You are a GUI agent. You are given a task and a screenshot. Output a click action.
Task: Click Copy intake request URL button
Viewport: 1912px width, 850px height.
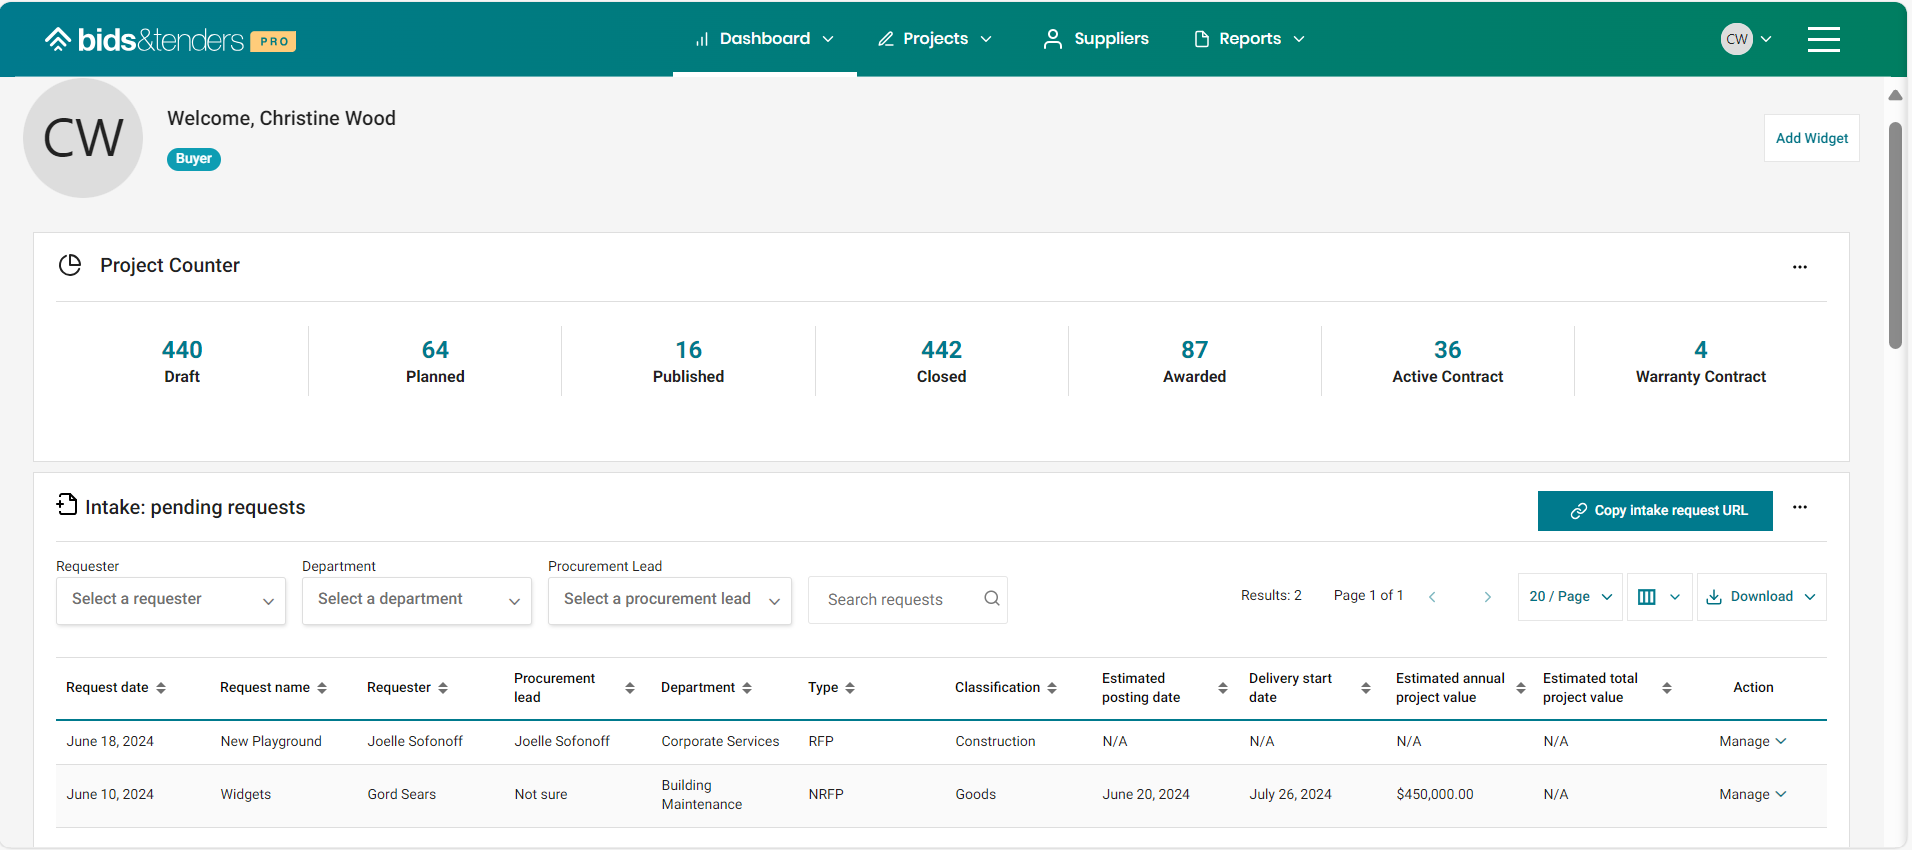(1655, 511)
